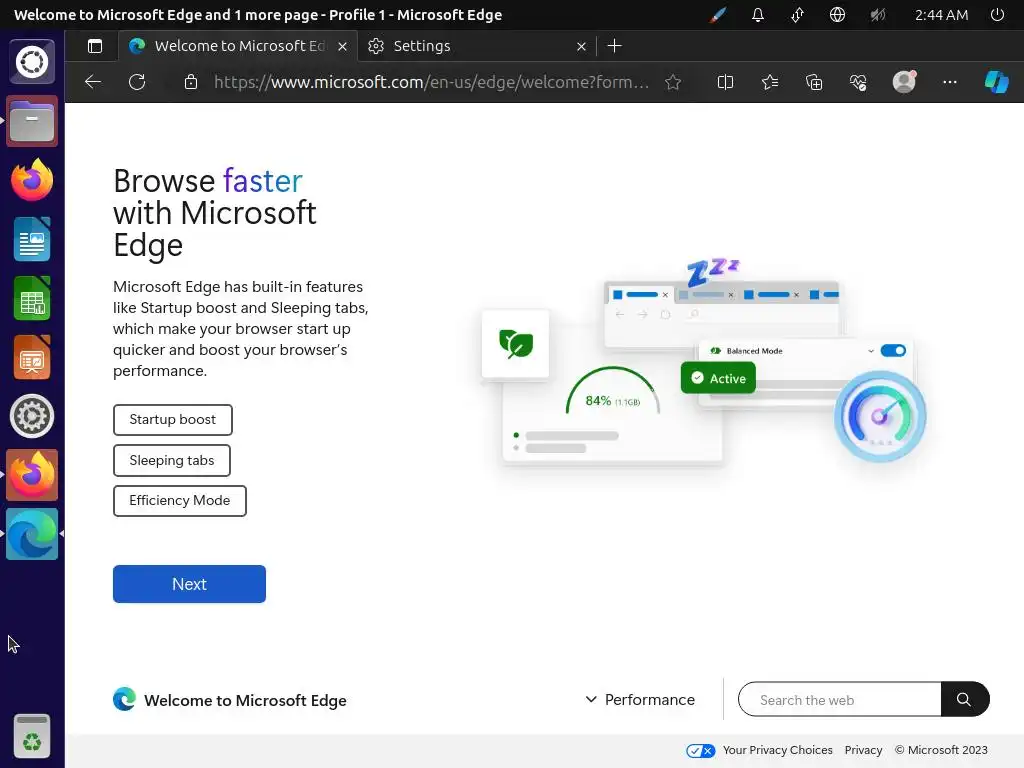Screen dimensions: 1024x768
Task: Go back using the back arrow
Action: point(93,82)
